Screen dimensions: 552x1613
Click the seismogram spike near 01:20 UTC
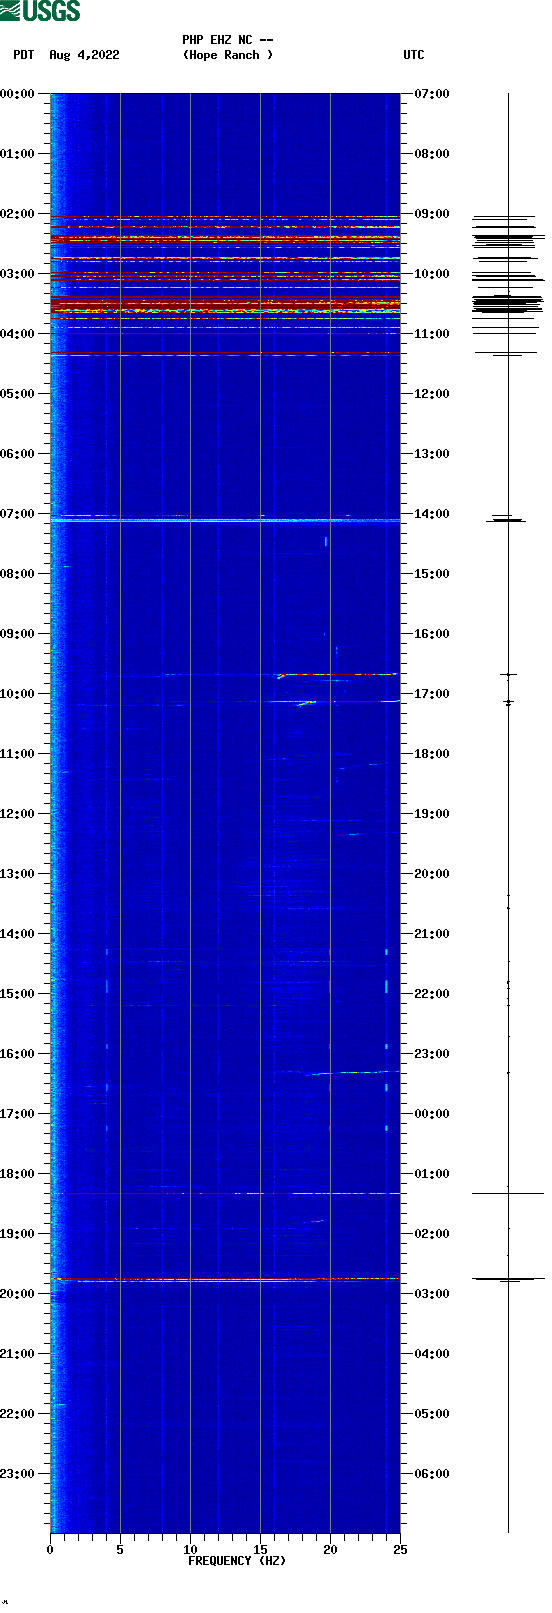[x=508, y=1193]
